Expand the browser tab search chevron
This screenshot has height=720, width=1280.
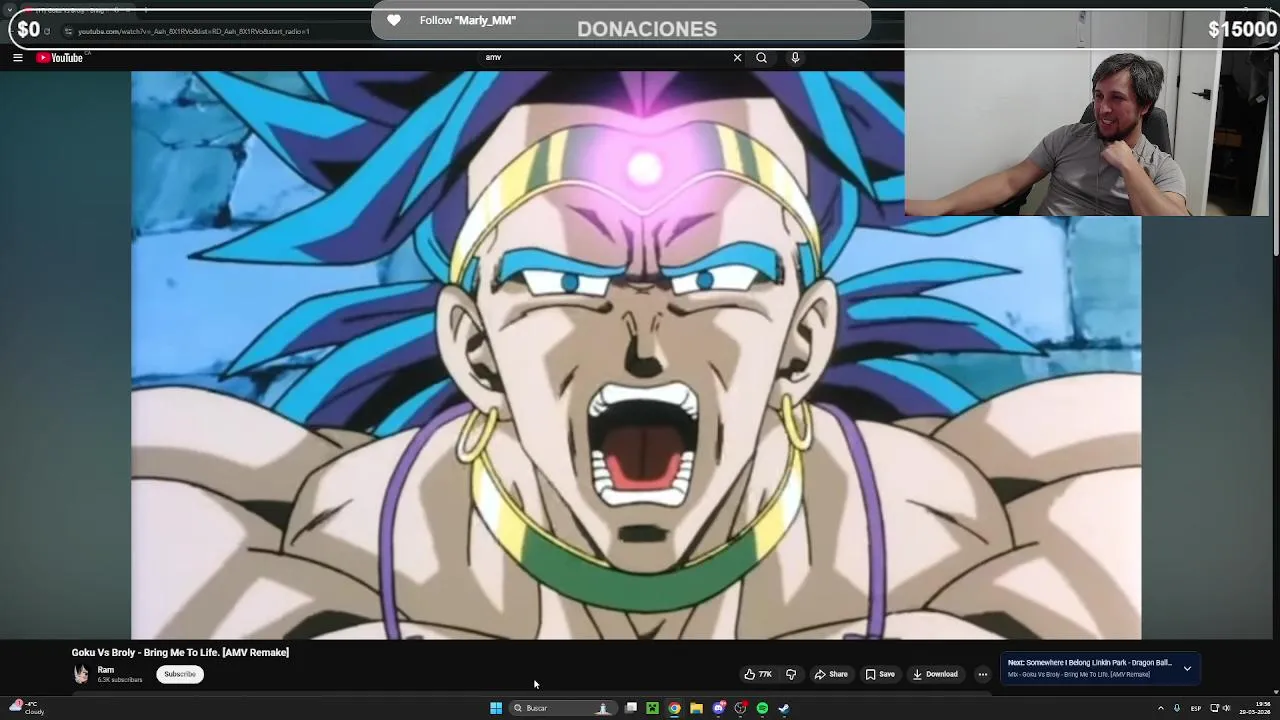[x=10, y=10]
